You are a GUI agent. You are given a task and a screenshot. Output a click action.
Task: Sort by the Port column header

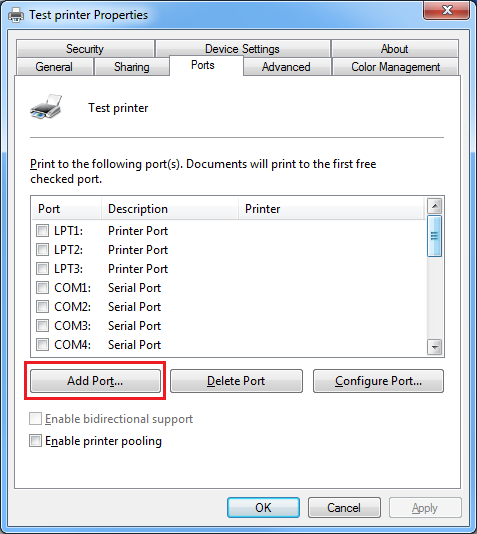pos(66,208)
